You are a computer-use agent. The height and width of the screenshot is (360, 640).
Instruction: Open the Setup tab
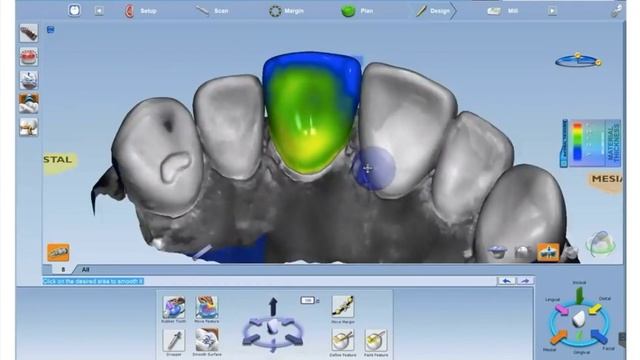coord(140,11)
